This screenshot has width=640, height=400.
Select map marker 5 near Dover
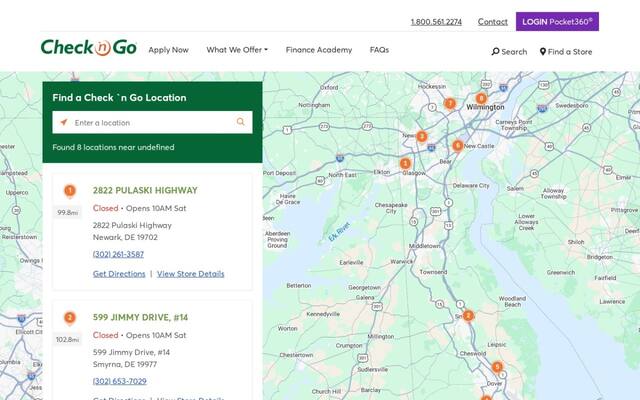click(497, 367)
